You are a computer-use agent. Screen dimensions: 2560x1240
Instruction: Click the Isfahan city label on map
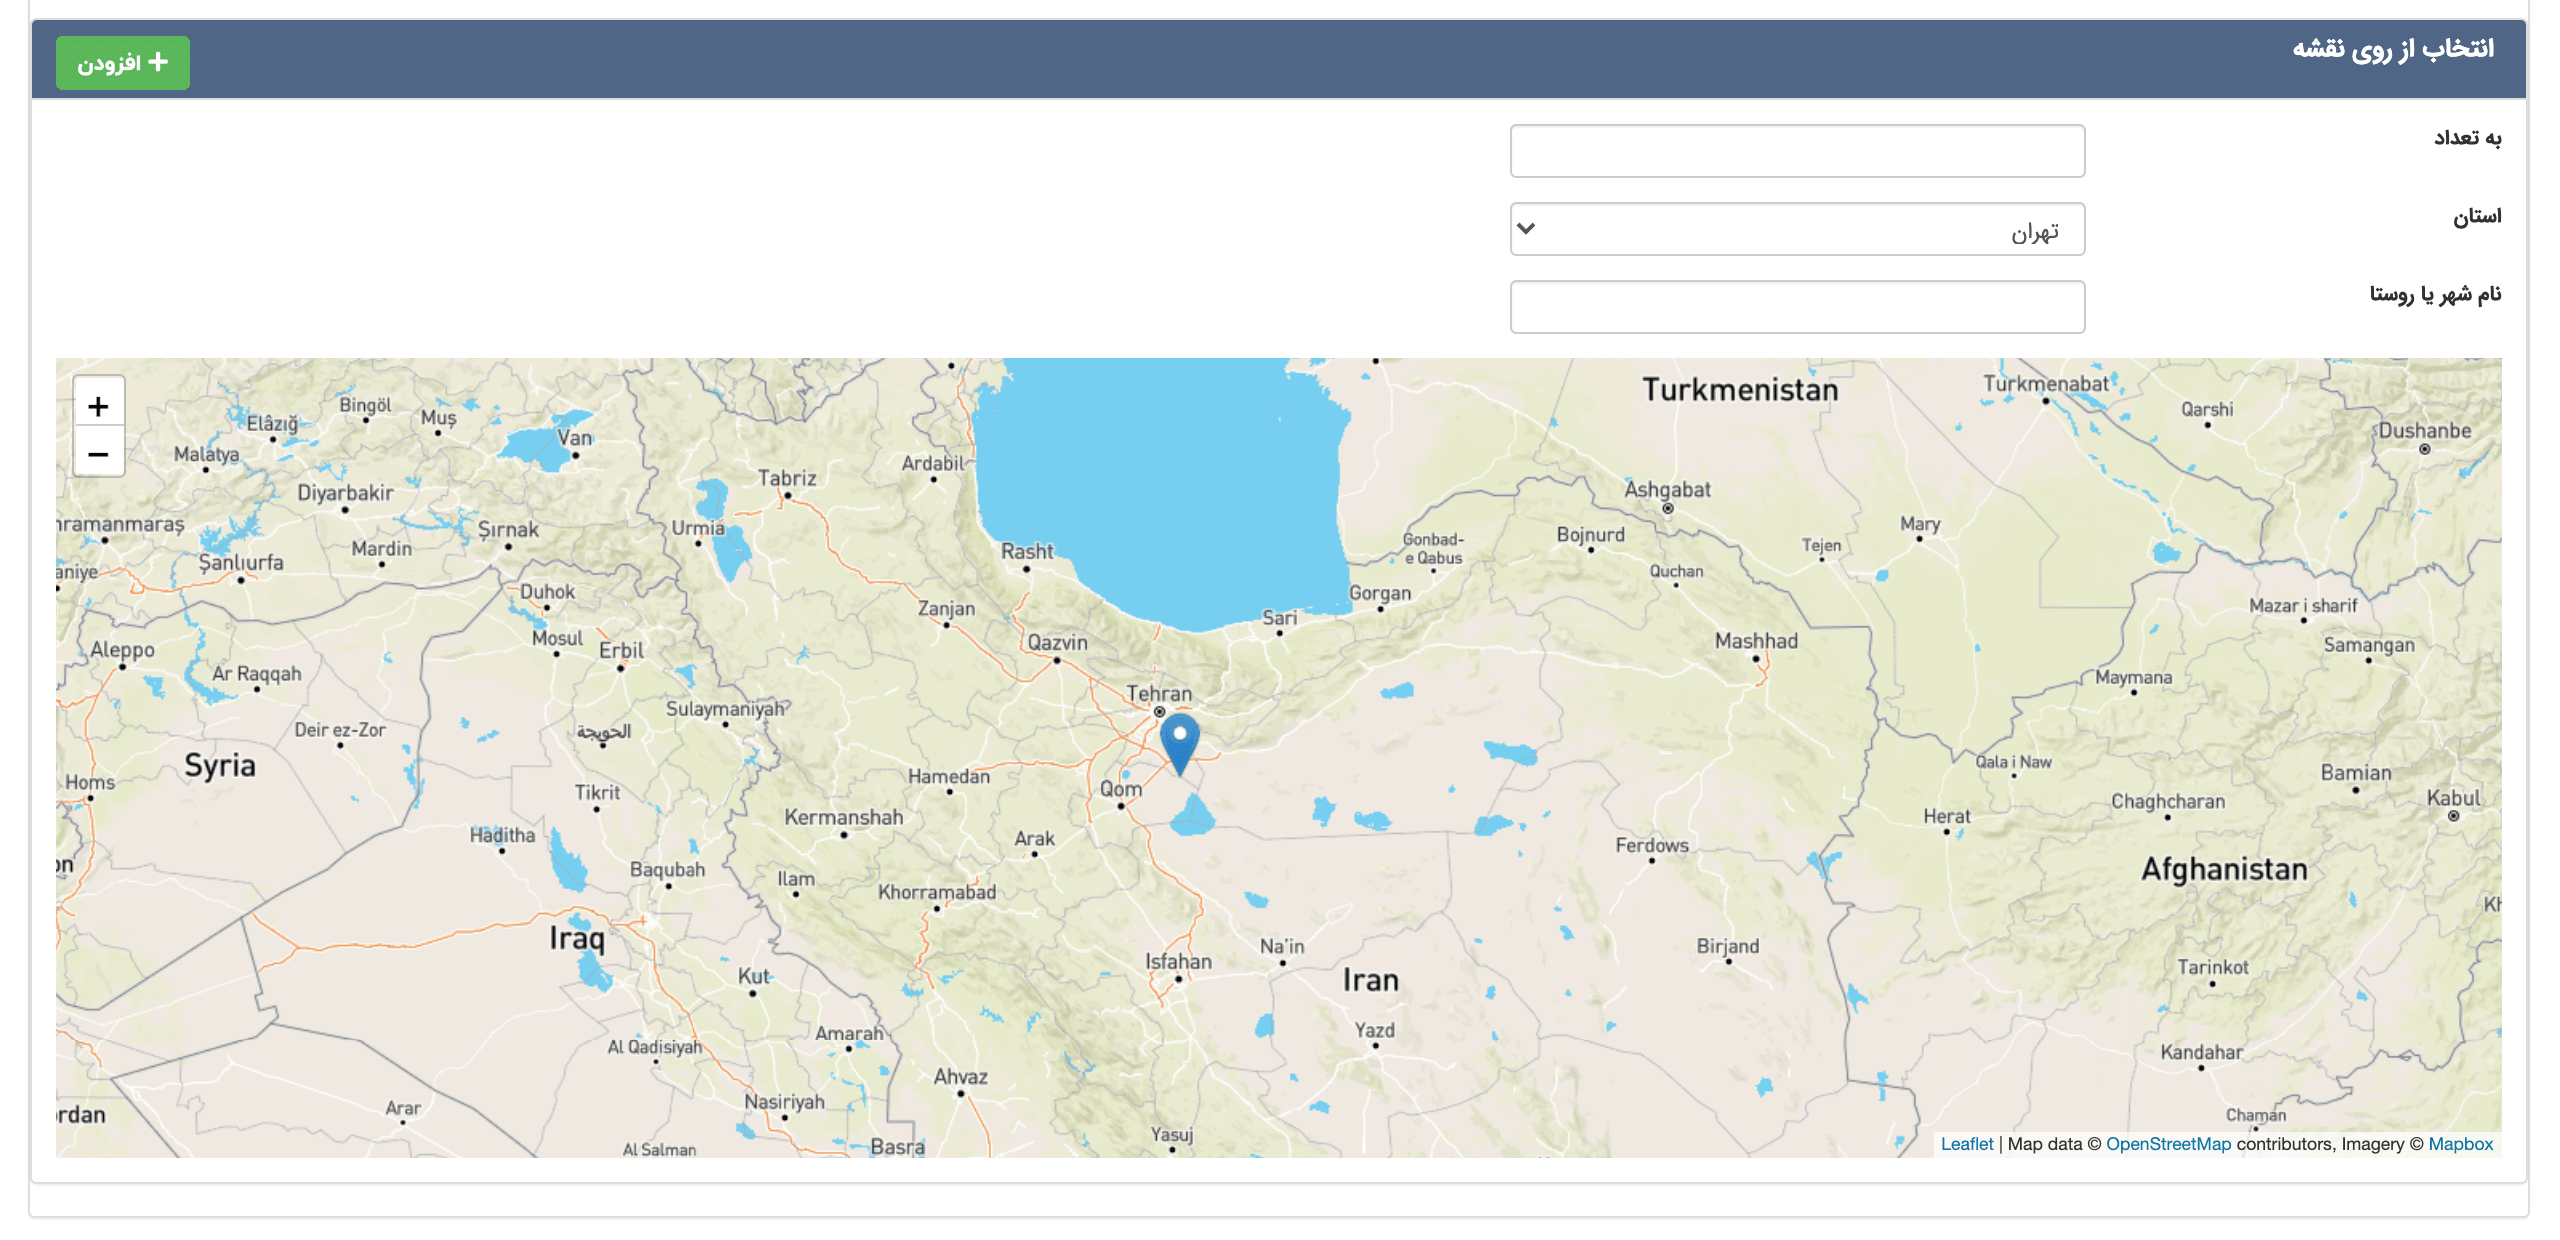(1178, 961)
